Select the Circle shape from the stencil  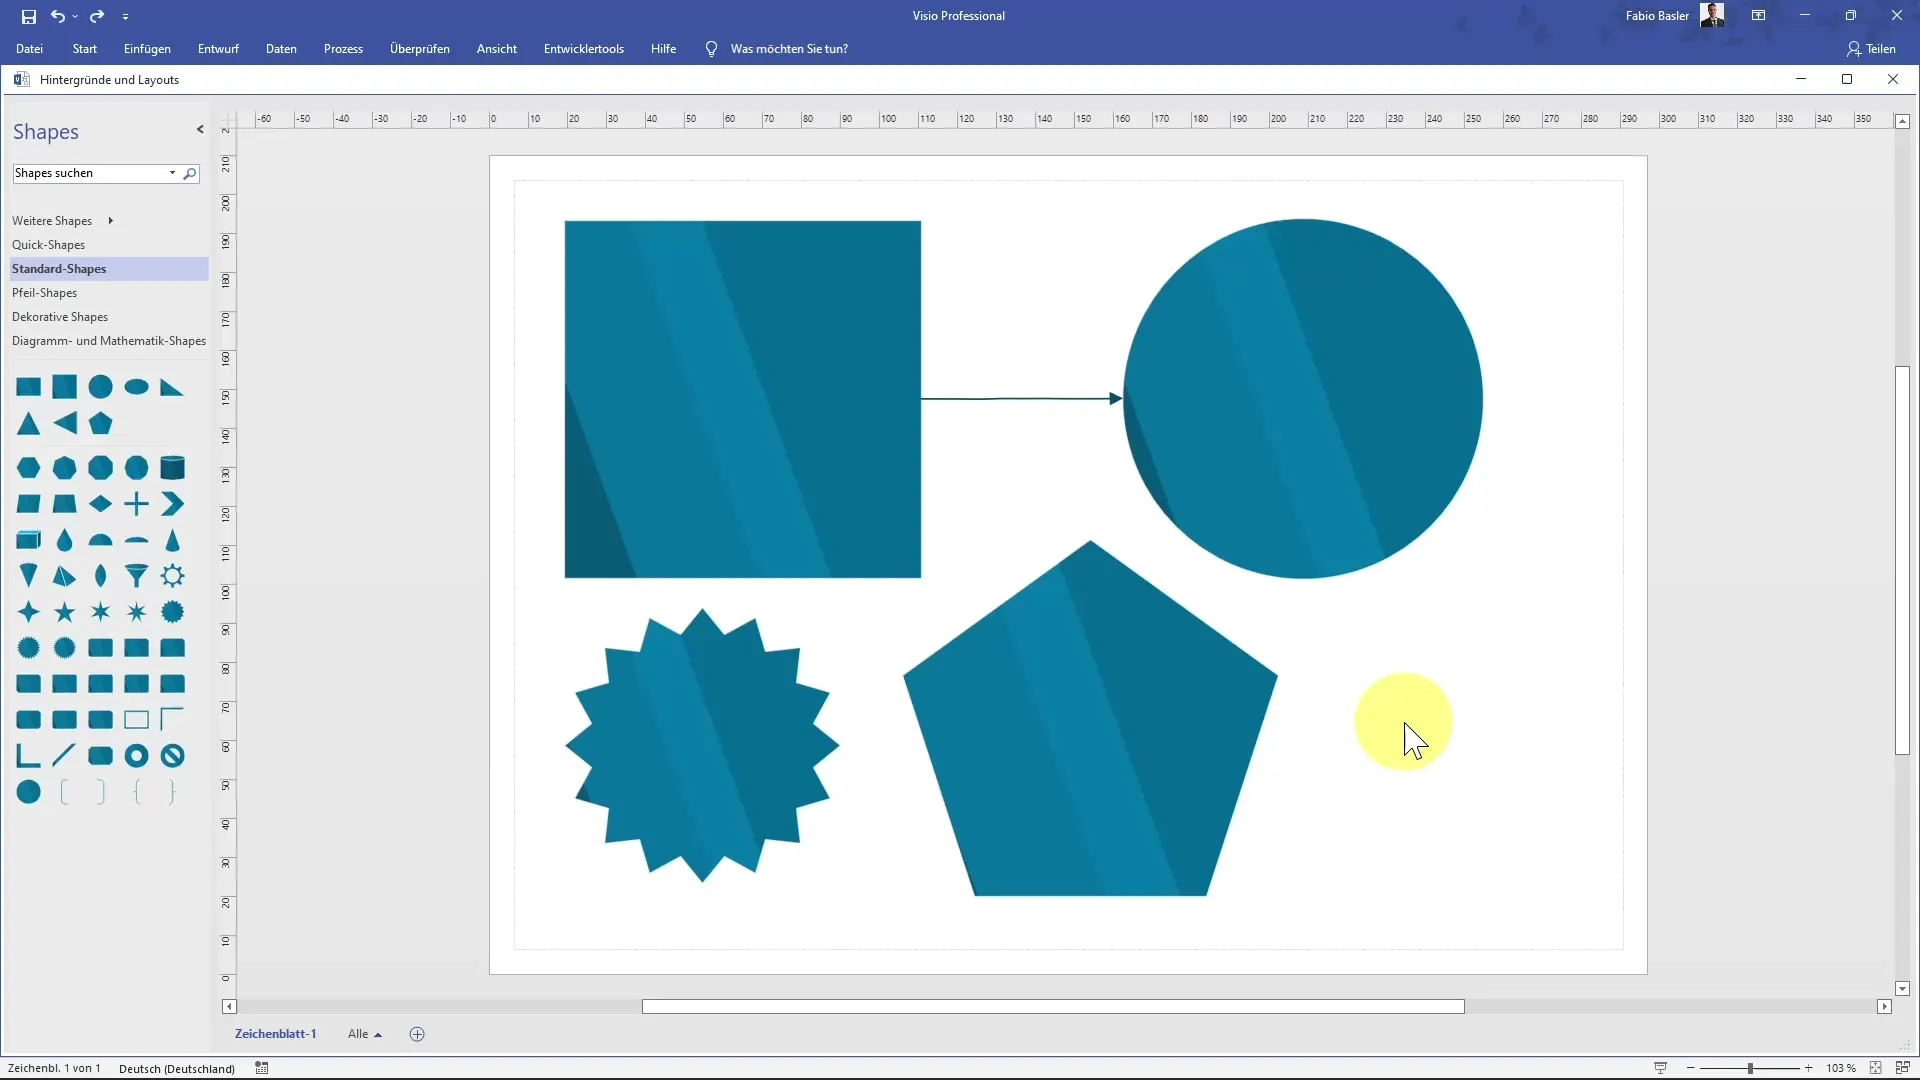(100, 387)
